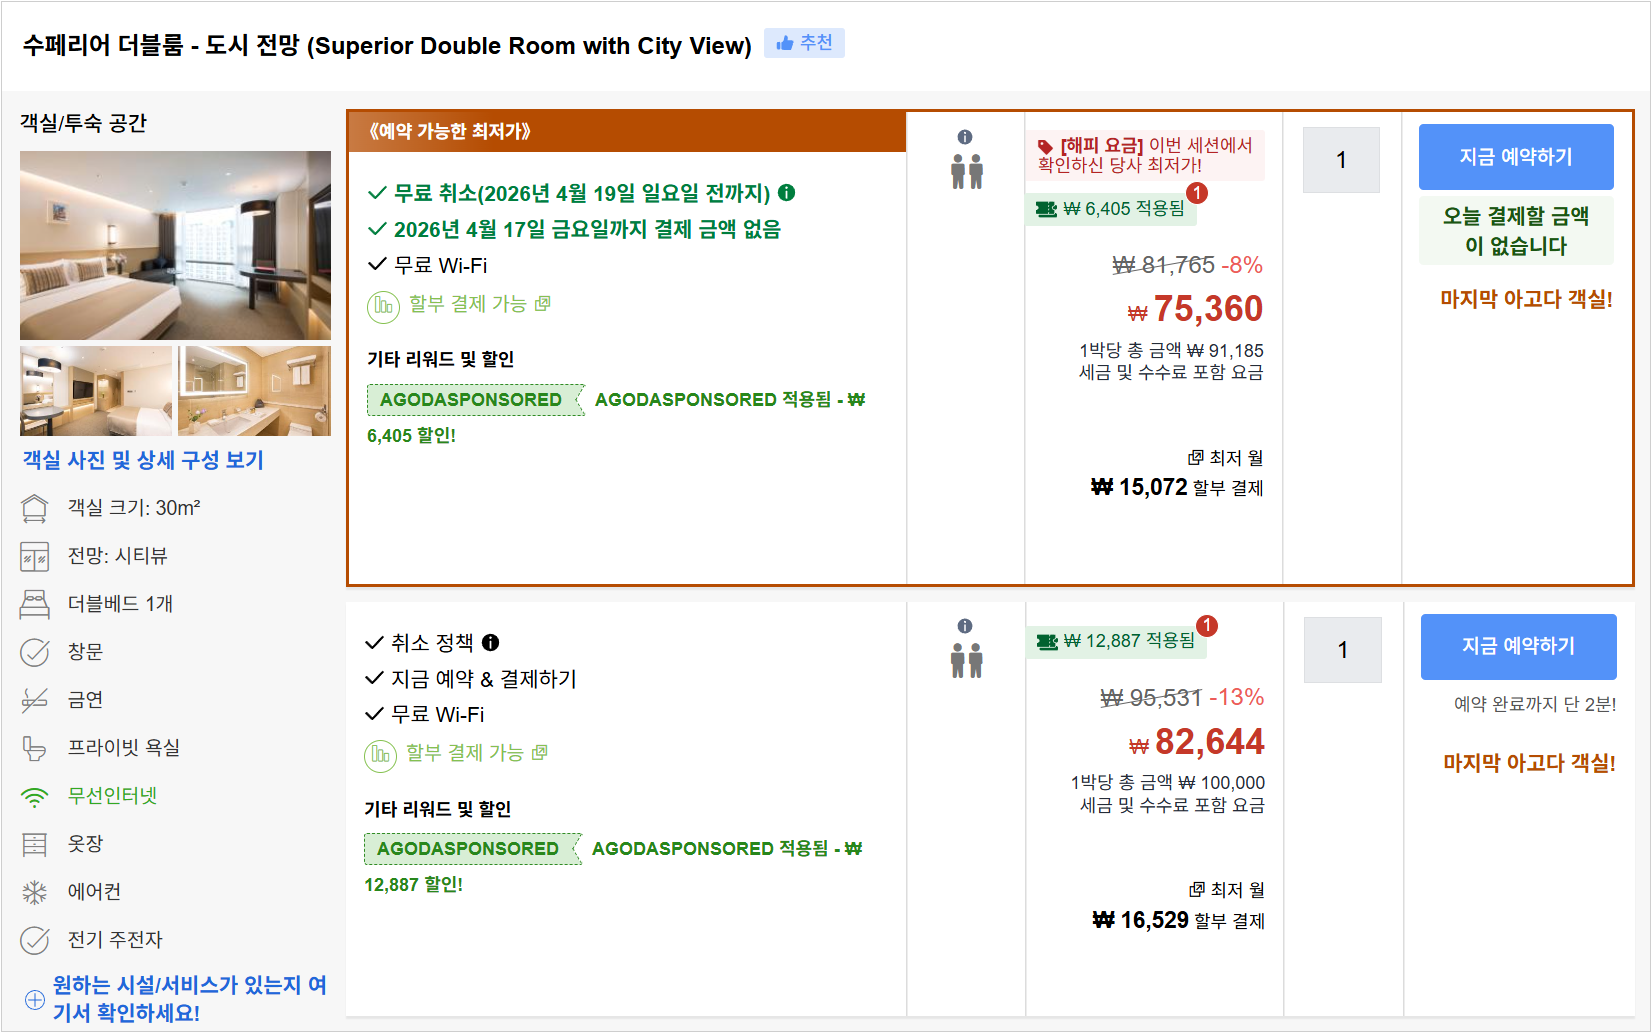Click the occupancy info icon in first offer
The width and height of the screenshot is (1652, 1034).
[x=965, y=137]
